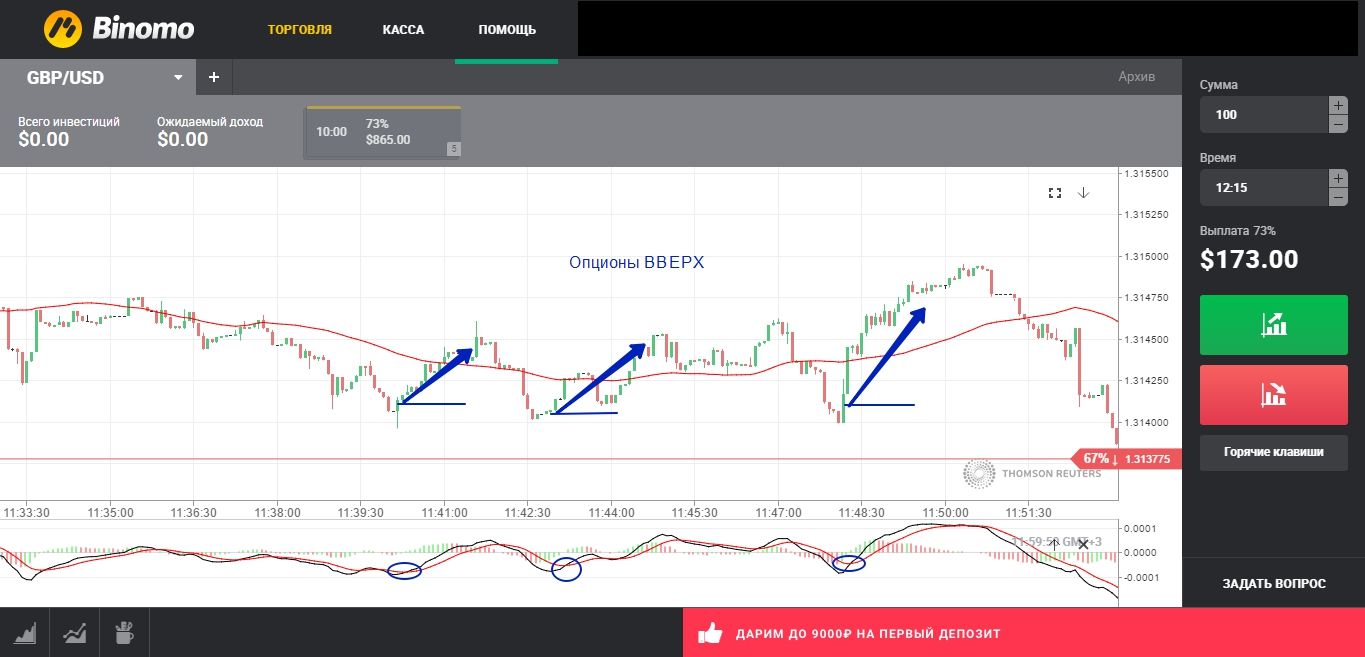This screenshot has width=1365, height=657.
Task: Increase the Время expiry time with plus
Action: pos(1337,178)
